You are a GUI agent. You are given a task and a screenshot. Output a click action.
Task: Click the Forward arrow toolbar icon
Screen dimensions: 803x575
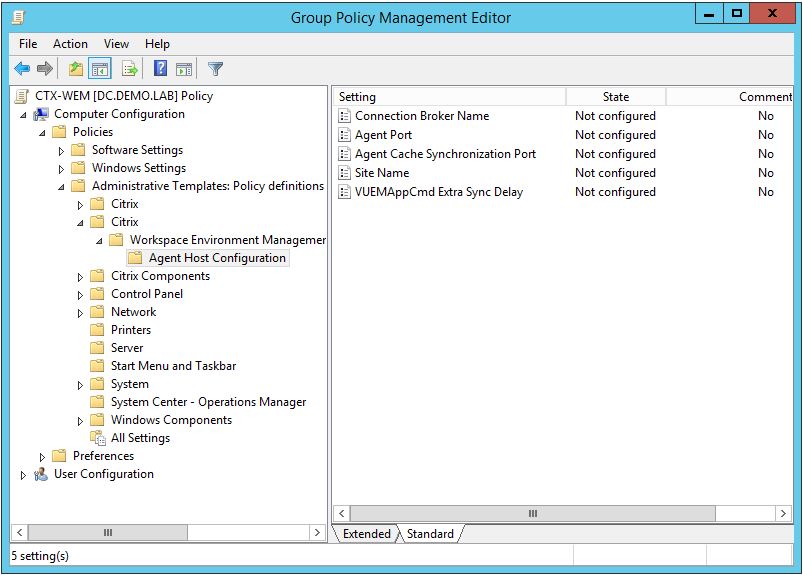point(45,69)
